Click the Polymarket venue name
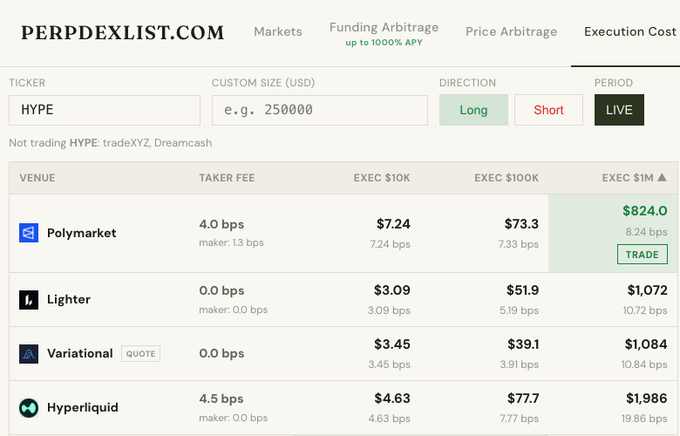Viewport: 680px width, 436px height. [x=82, y=233]
